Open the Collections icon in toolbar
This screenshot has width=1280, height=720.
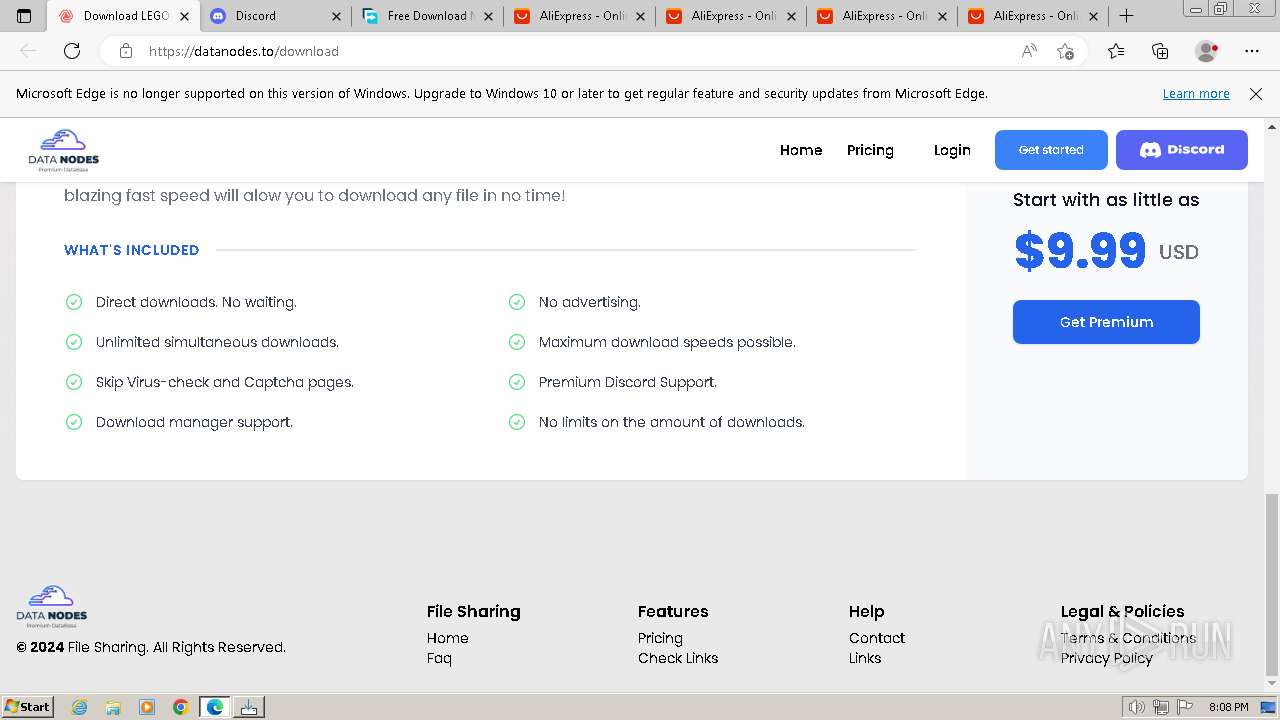(1160, 51)
